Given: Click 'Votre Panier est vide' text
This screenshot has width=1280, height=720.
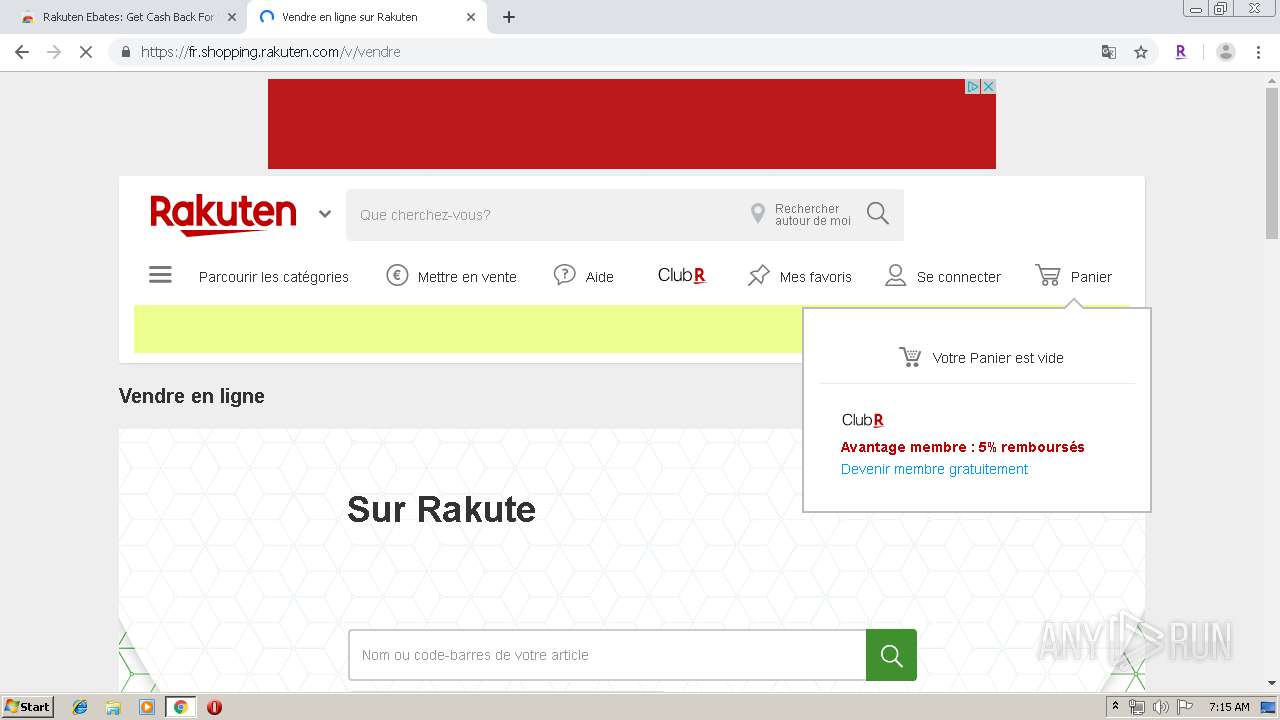Looking at the screenshot, I should click(x=998, y=358).
